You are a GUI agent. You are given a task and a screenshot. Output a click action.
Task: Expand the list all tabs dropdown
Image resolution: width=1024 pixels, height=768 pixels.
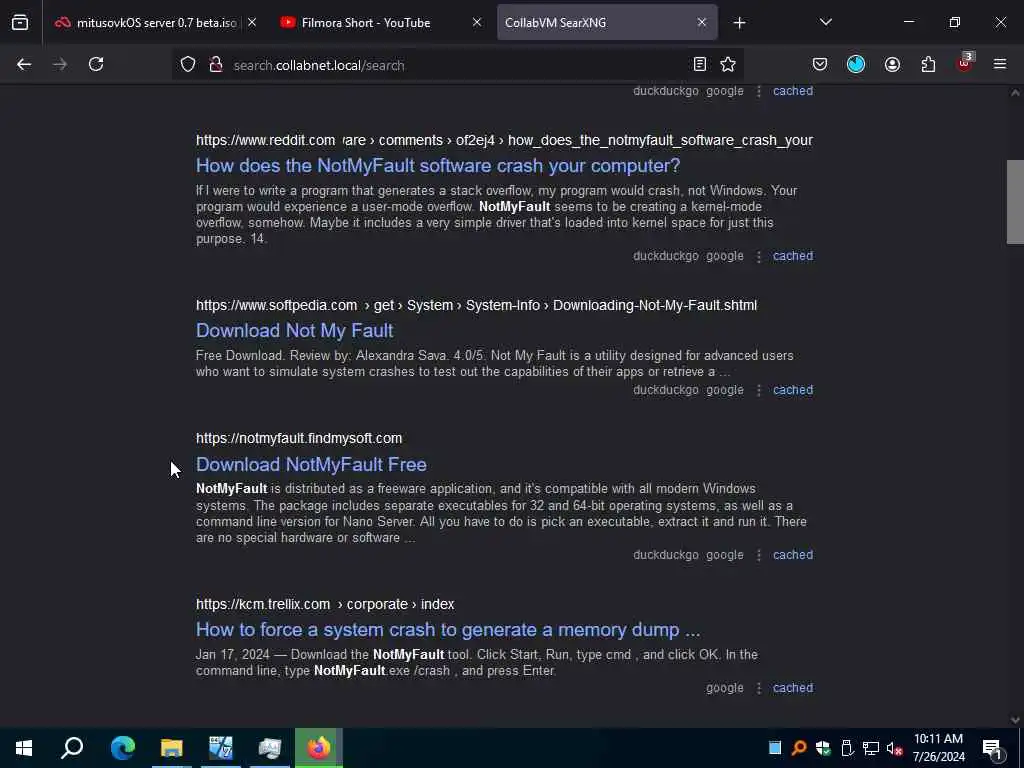(826, 22)
